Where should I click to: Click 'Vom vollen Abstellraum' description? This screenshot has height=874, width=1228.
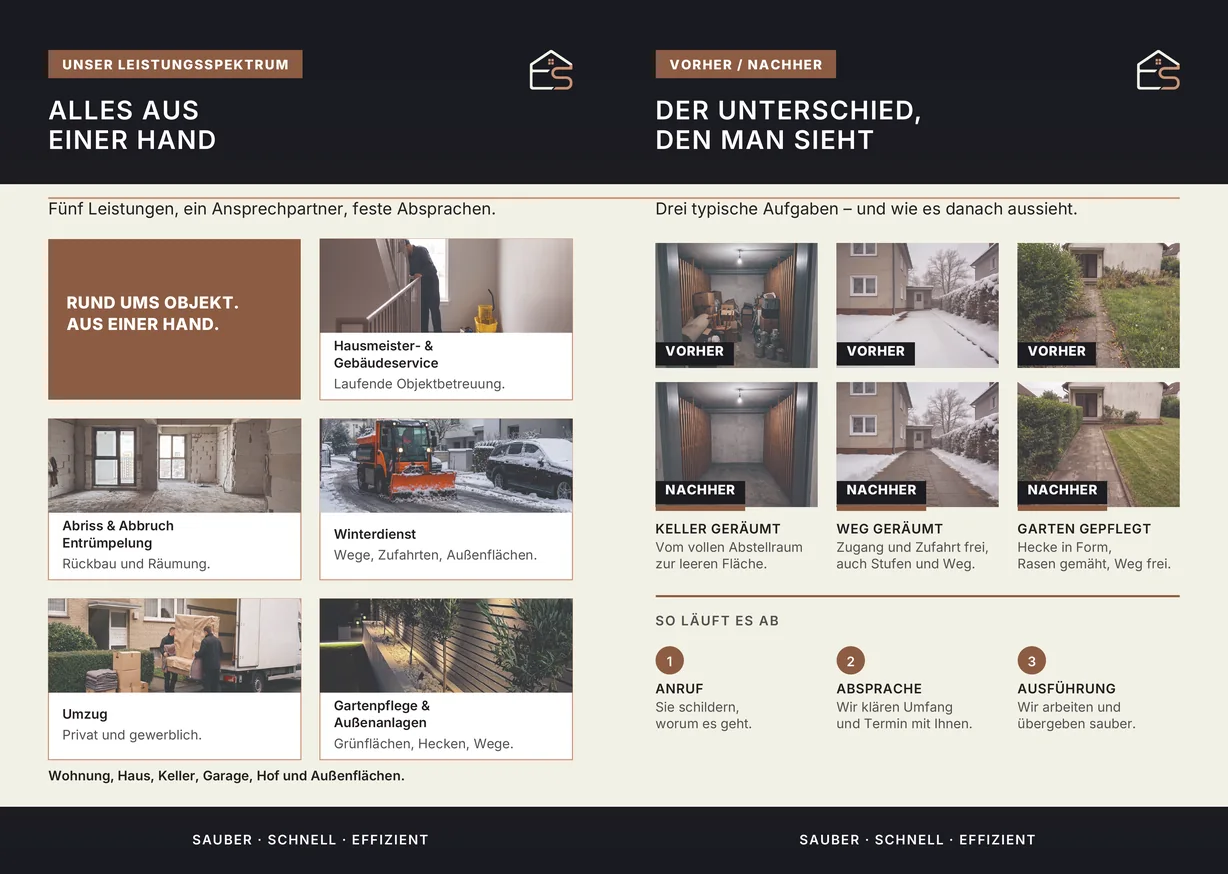[x=729, y=555]
